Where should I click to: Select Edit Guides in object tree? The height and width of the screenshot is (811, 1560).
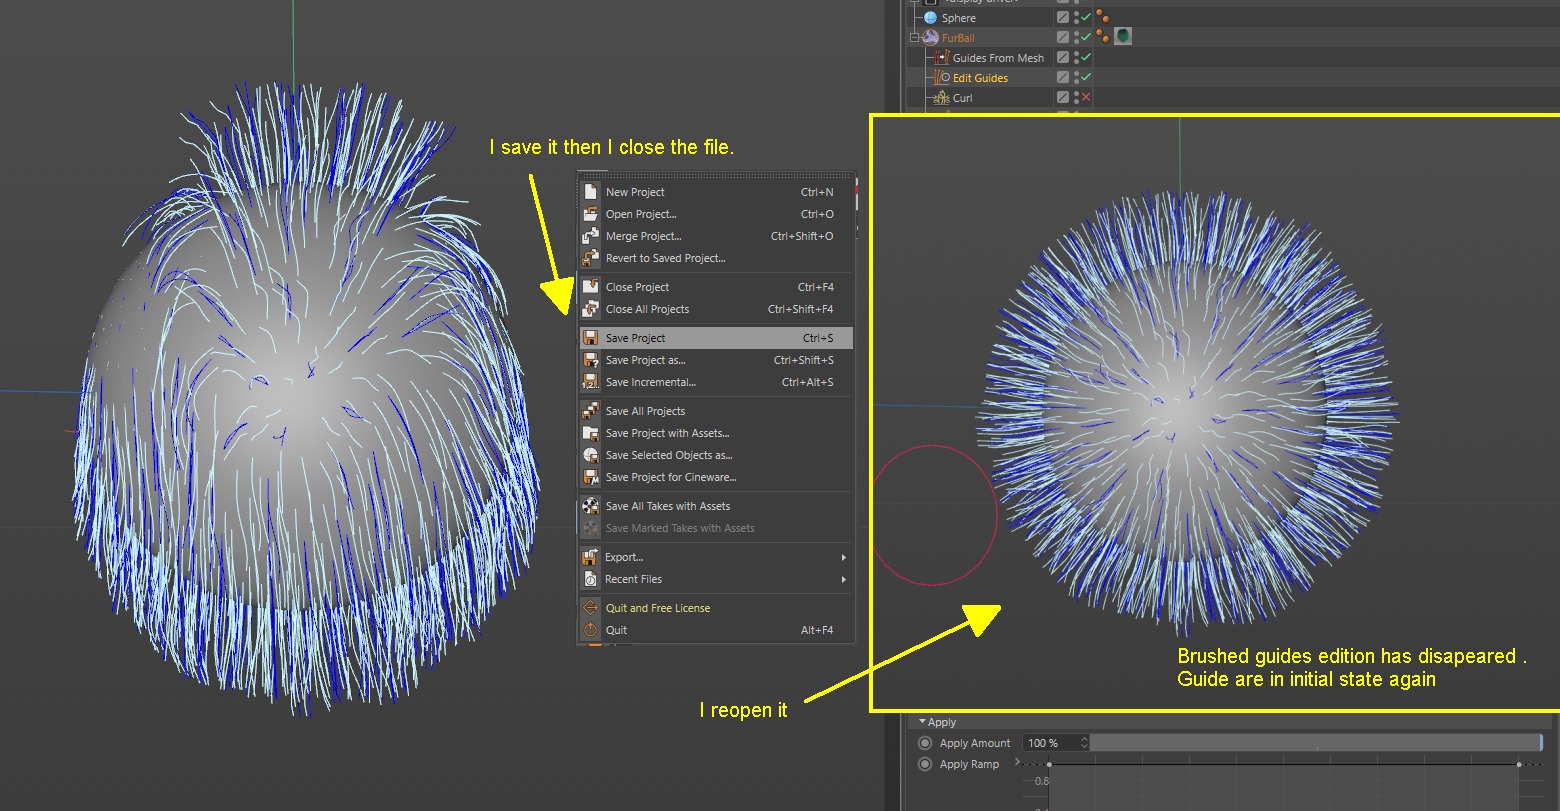(x=979, y=78)
